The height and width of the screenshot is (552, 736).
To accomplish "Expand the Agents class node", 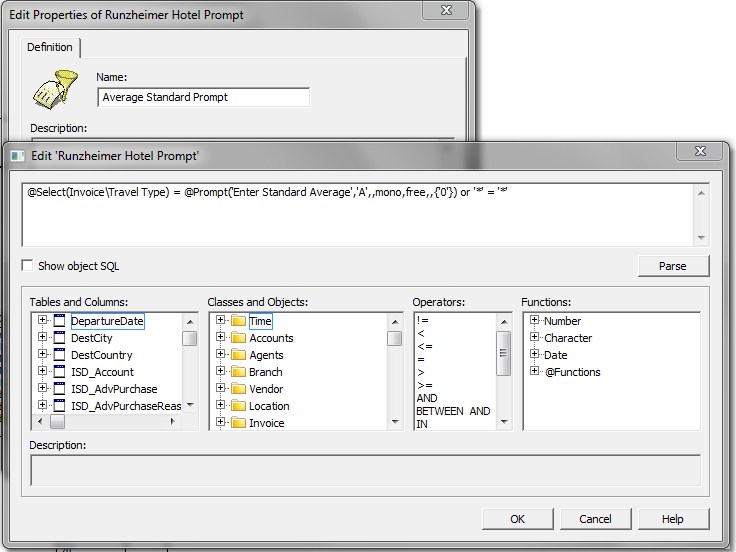I will tap(220, 354).
